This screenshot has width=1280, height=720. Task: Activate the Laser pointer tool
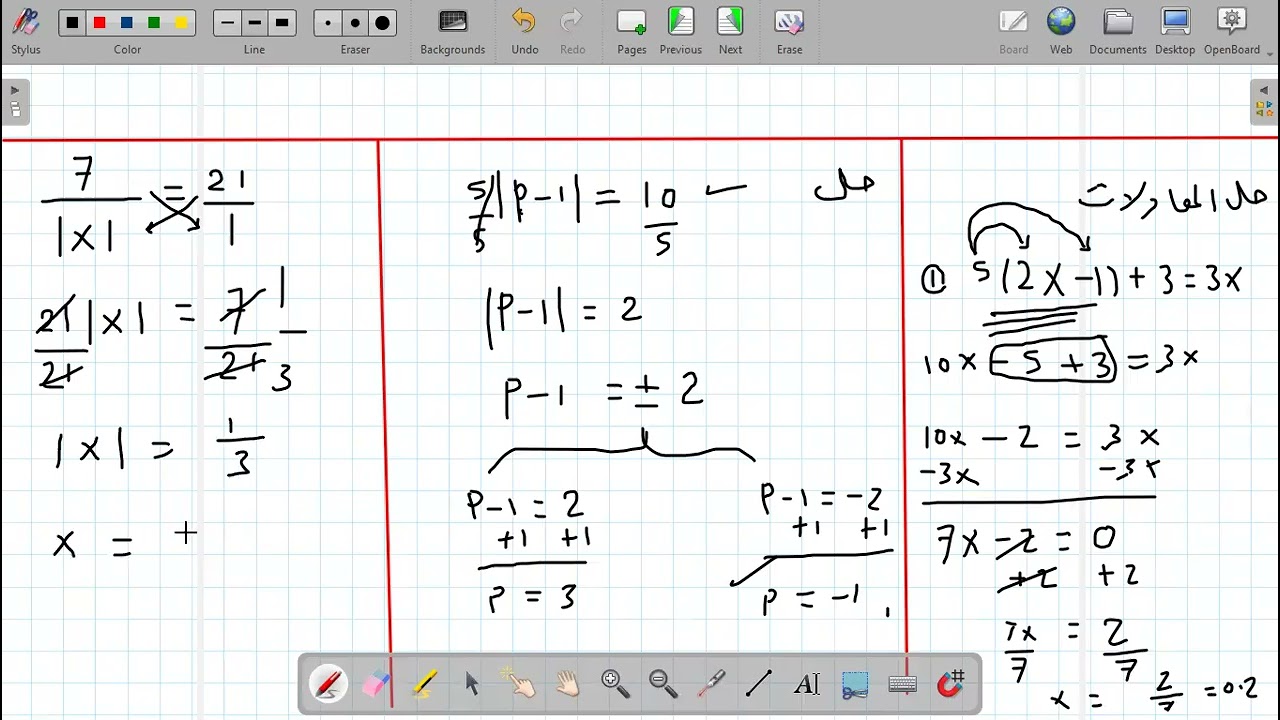coord(711,684)
